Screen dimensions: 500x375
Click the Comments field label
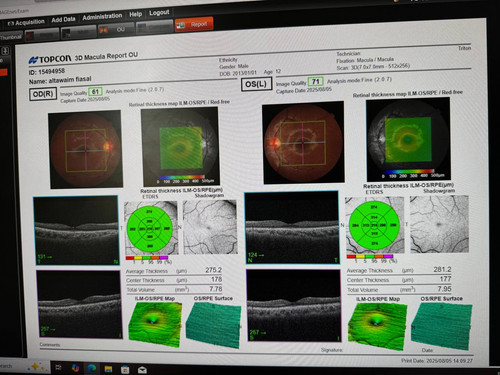[50, 345]
